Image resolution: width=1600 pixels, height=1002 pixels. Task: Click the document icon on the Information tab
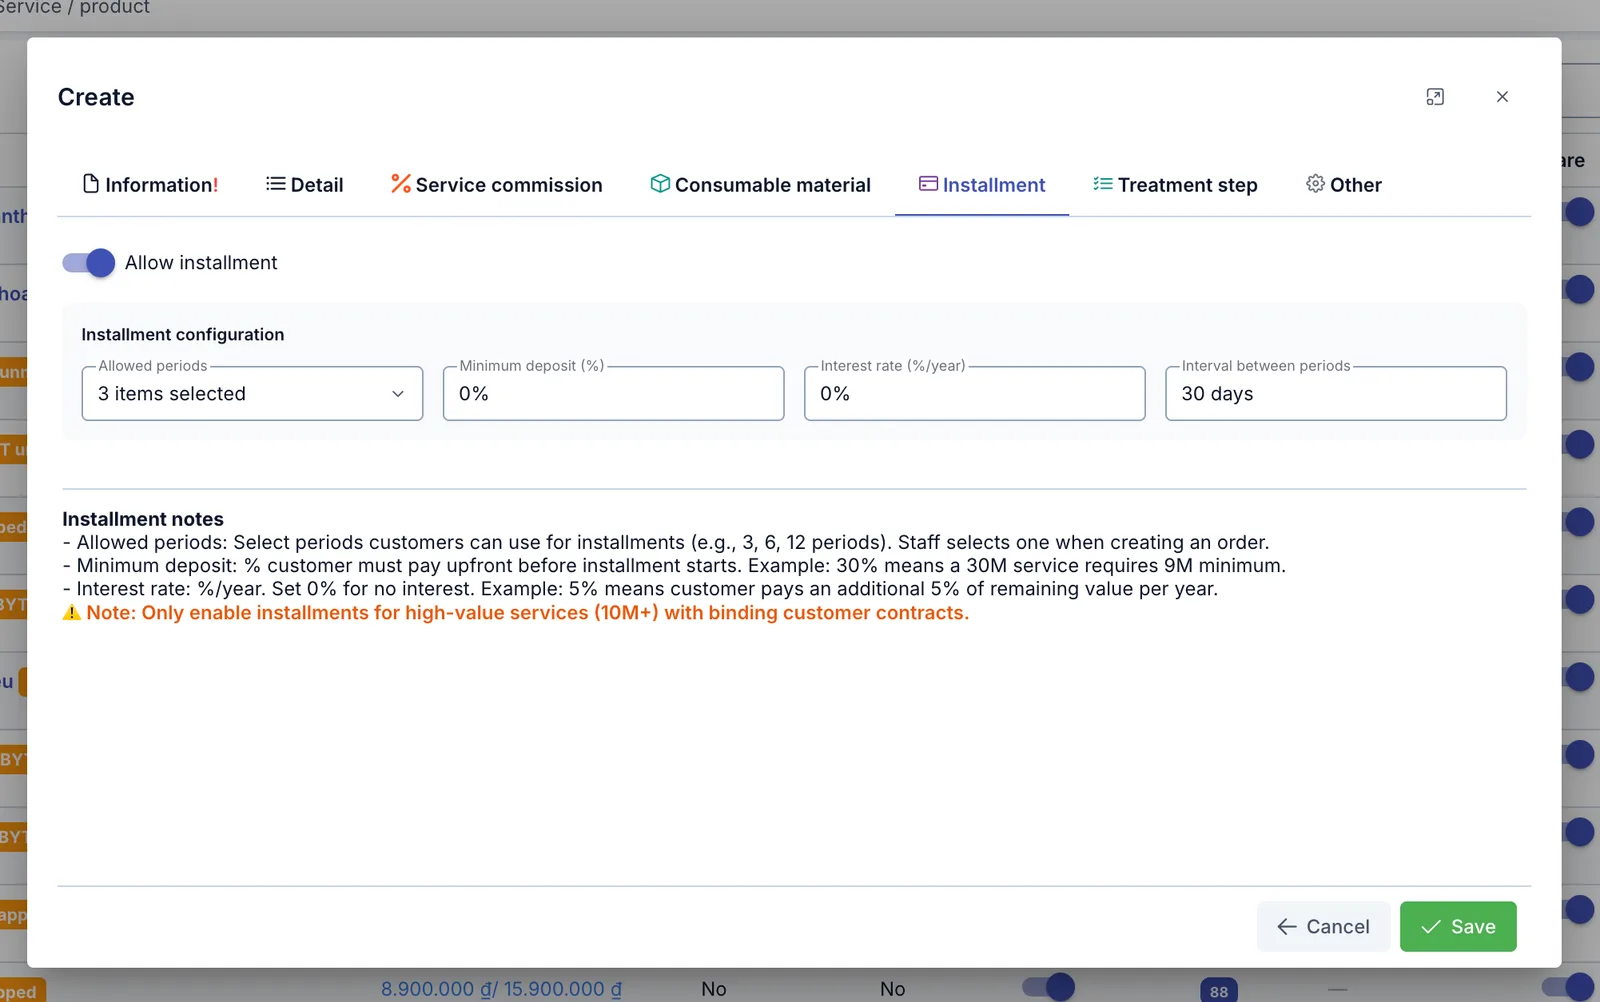point(91,184)
